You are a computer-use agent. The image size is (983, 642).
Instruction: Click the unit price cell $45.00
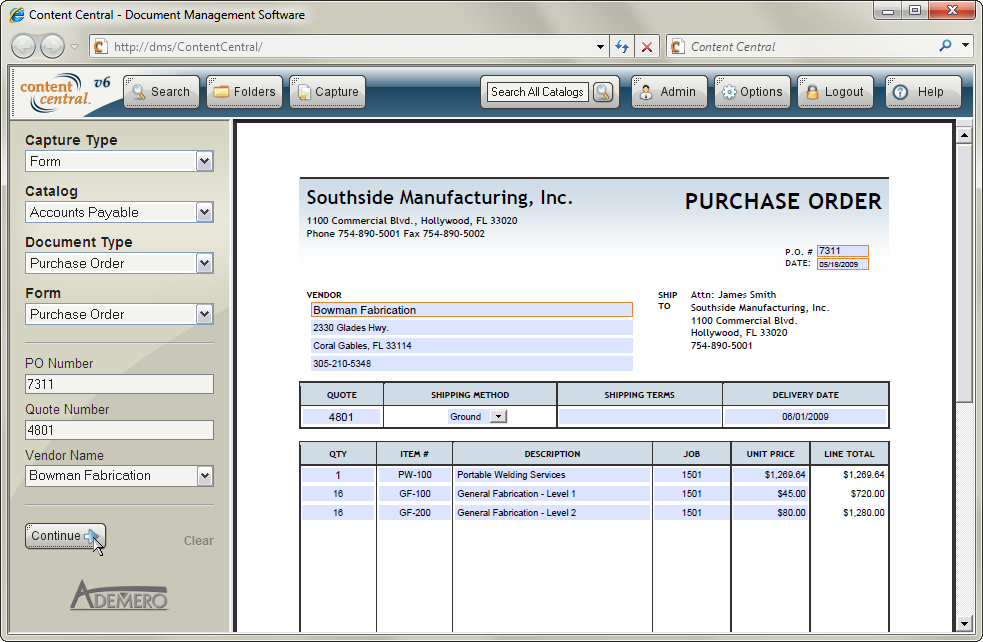(770, 493)
